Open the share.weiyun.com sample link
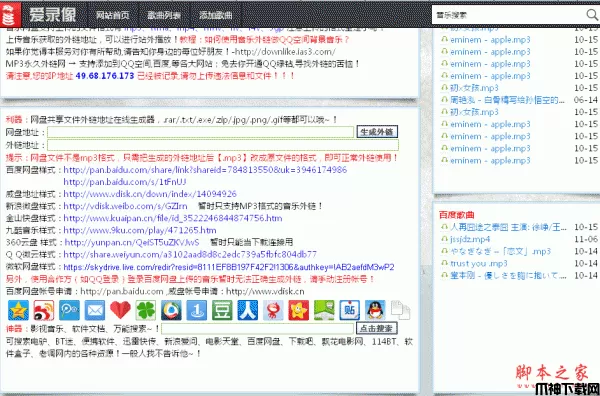The width and height of the screenshot is (600, 396). (x=190, y=254)
